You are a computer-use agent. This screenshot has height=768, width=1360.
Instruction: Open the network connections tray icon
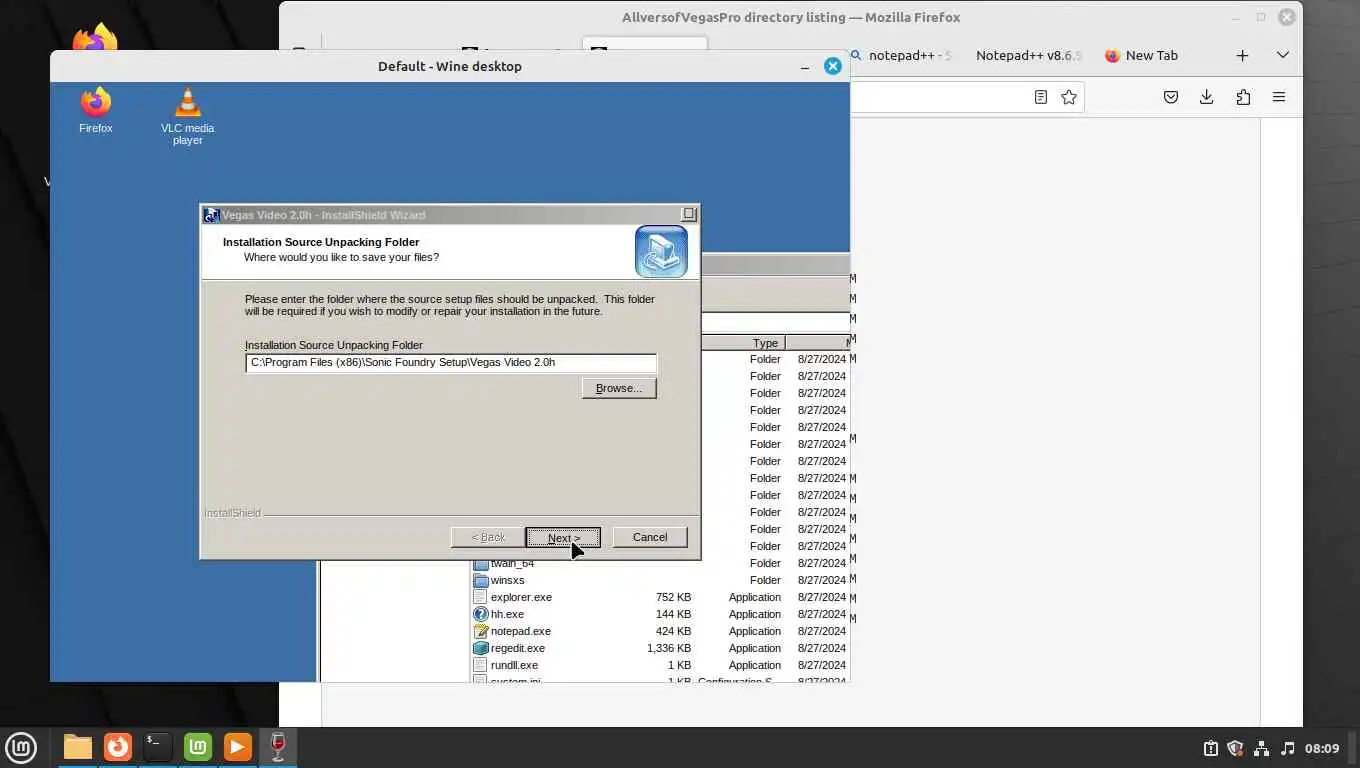1261,748
